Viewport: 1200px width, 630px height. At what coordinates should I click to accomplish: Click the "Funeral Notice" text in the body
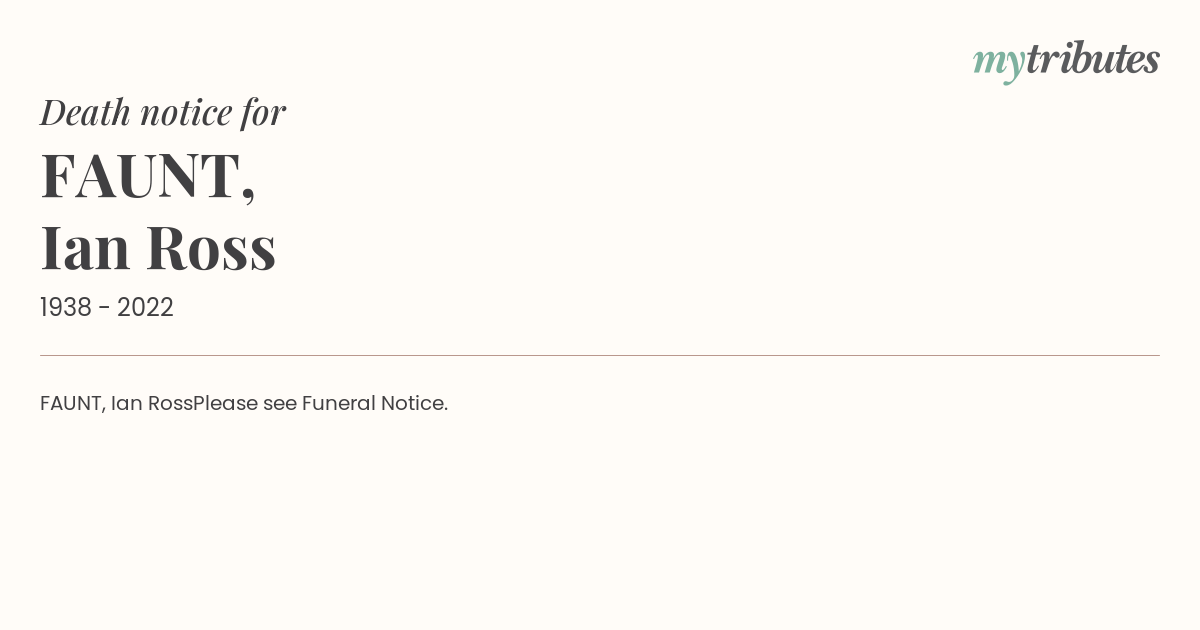[x=374, y=404]
